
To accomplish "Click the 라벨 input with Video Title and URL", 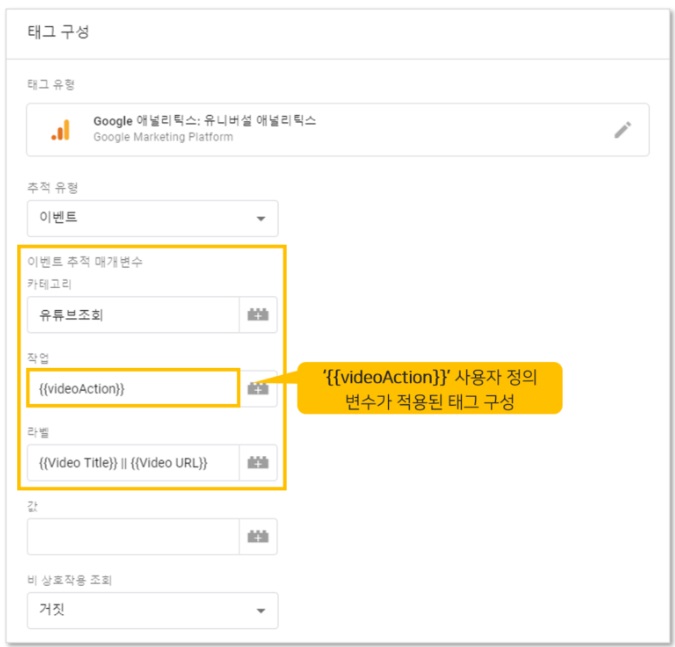I will (133, 463).
